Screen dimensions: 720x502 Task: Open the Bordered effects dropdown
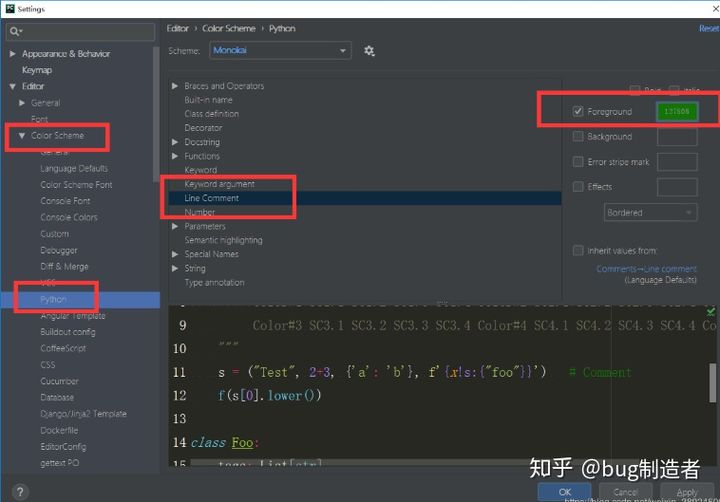click(650, 213)
